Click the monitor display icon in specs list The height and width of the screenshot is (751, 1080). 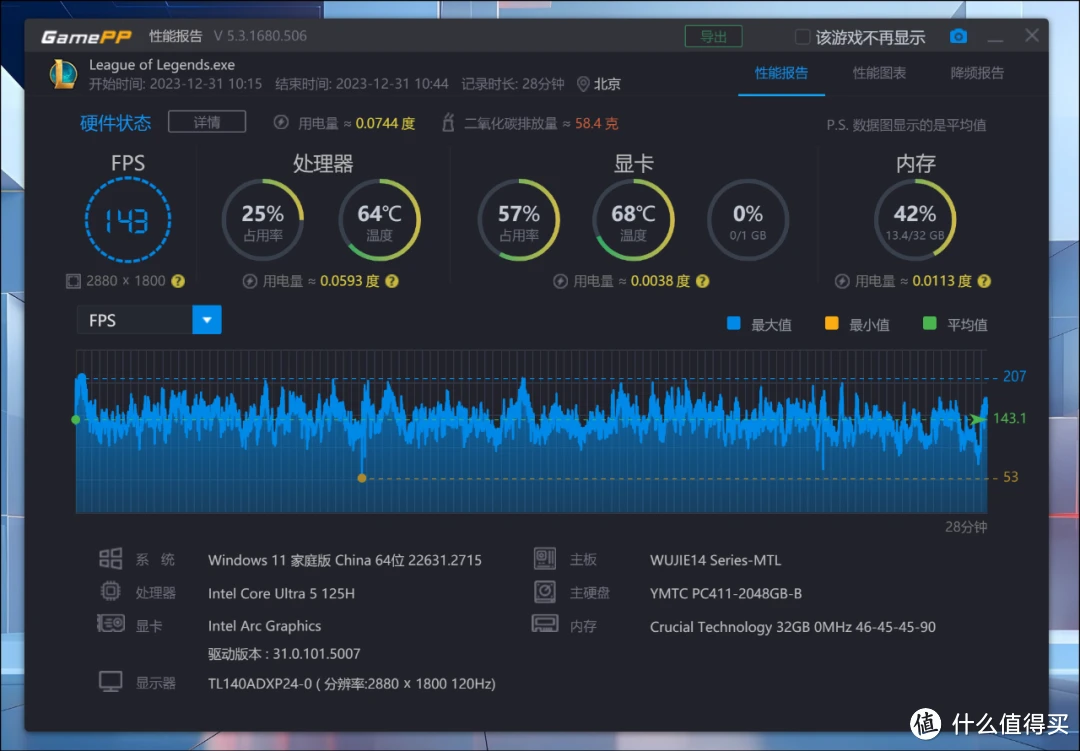click(x=111, y=682)
